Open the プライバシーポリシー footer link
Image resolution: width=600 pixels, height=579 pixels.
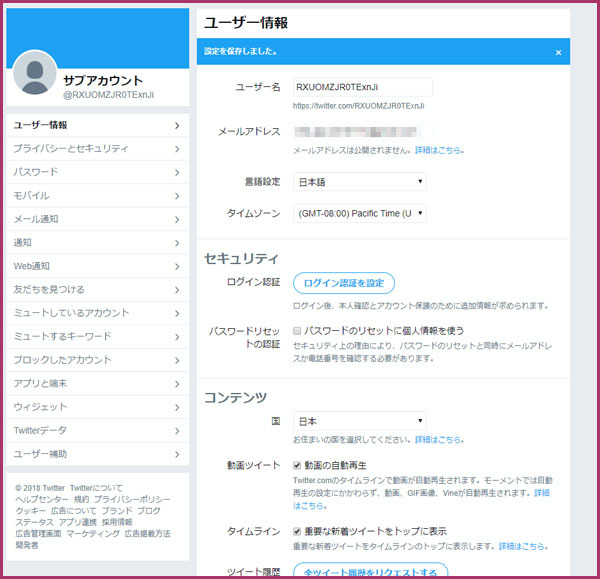tap(132, 499)
